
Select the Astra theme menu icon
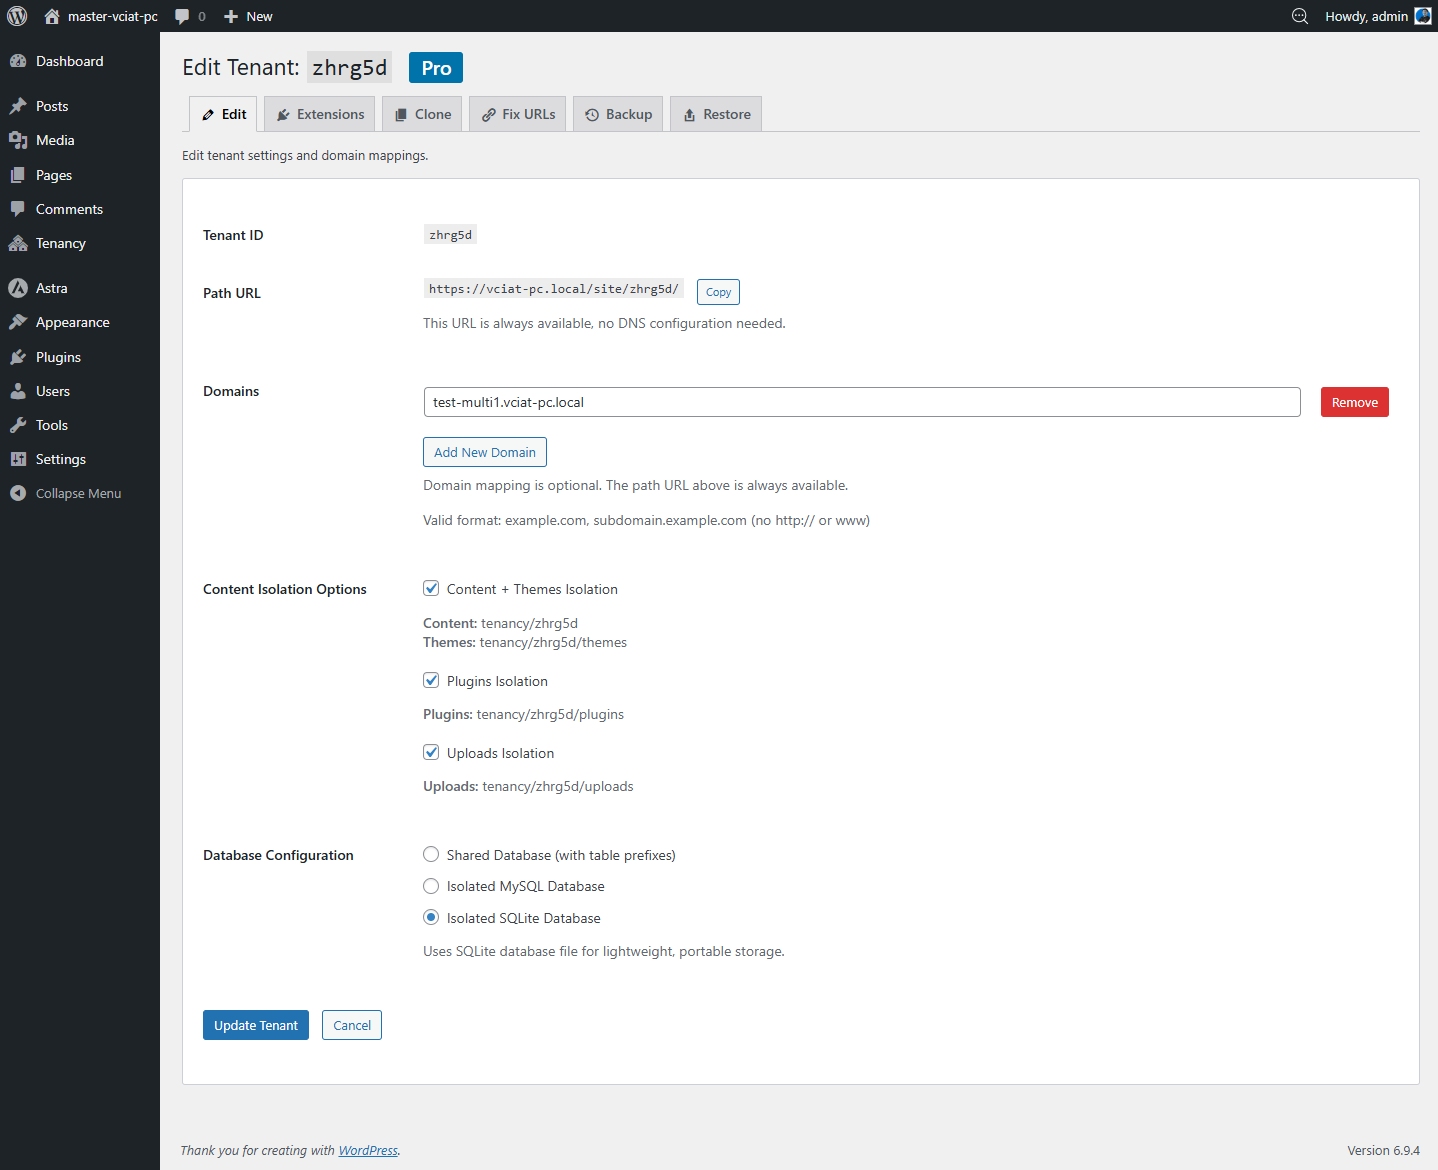click(19, 288)
